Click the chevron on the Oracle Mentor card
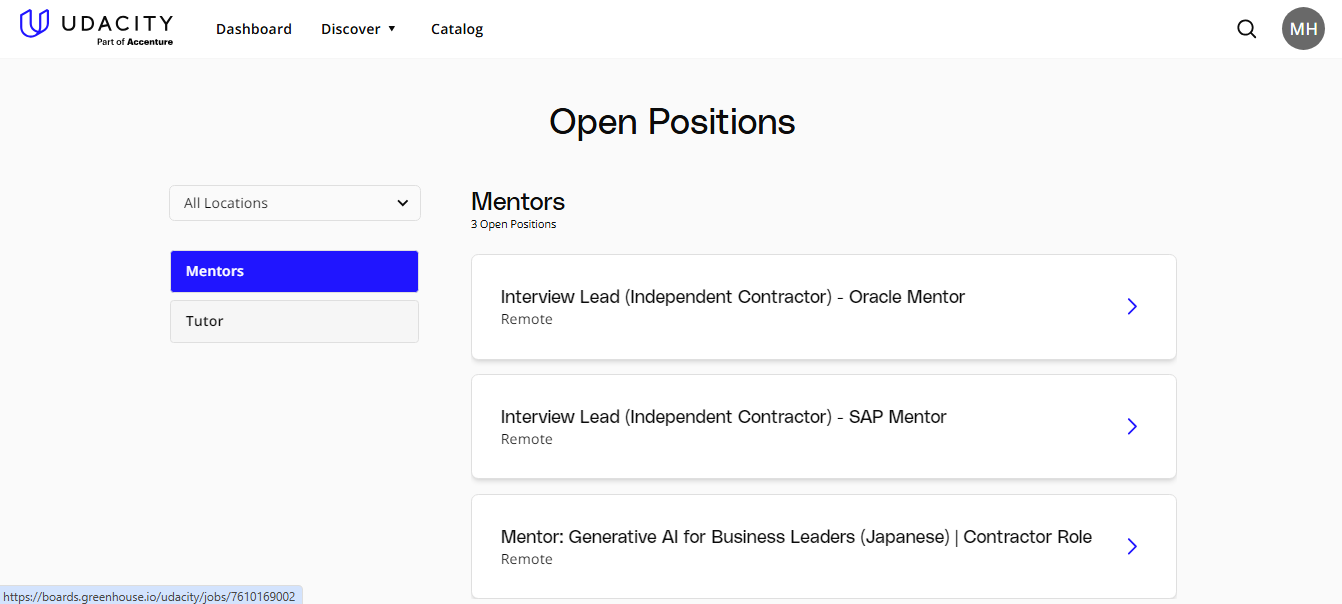Image resolution: width=1342 pixels, height=604 pixels. 1131,306
